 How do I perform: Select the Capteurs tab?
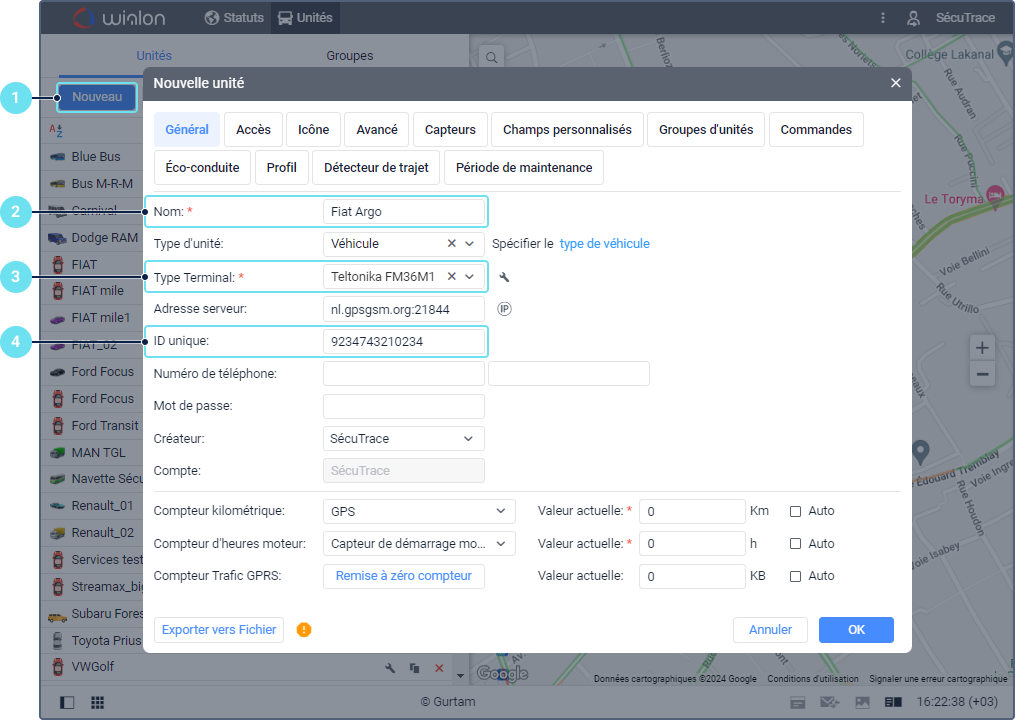click(450, 129)
